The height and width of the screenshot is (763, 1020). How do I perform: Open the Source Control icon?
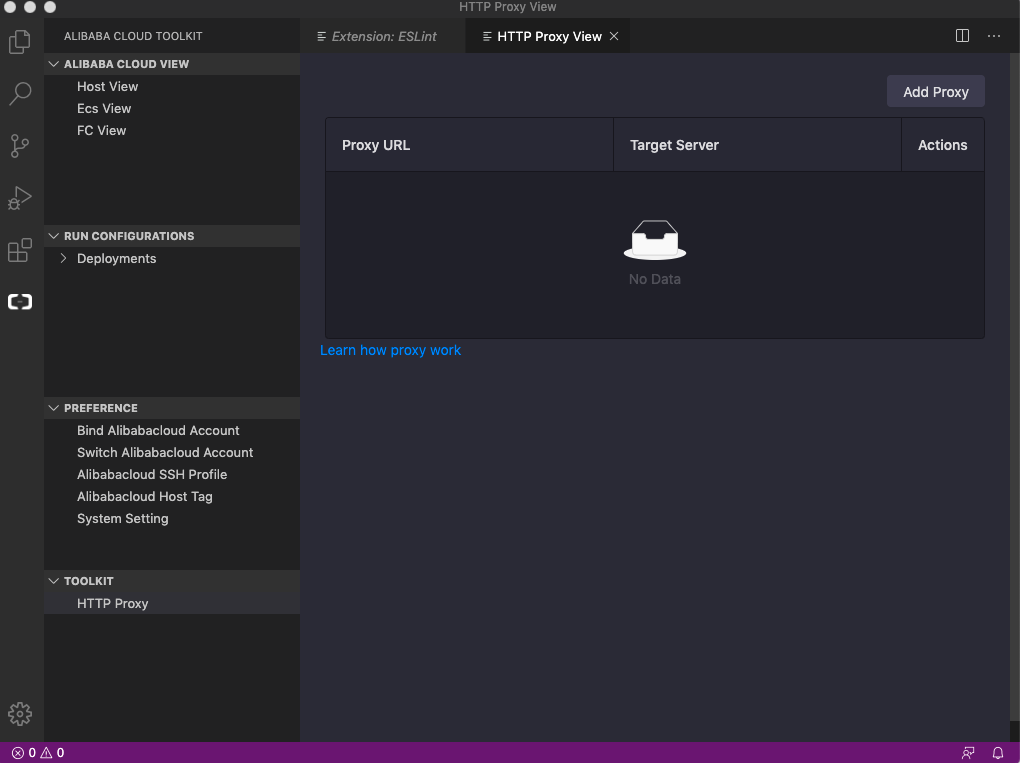click(20, 146)
